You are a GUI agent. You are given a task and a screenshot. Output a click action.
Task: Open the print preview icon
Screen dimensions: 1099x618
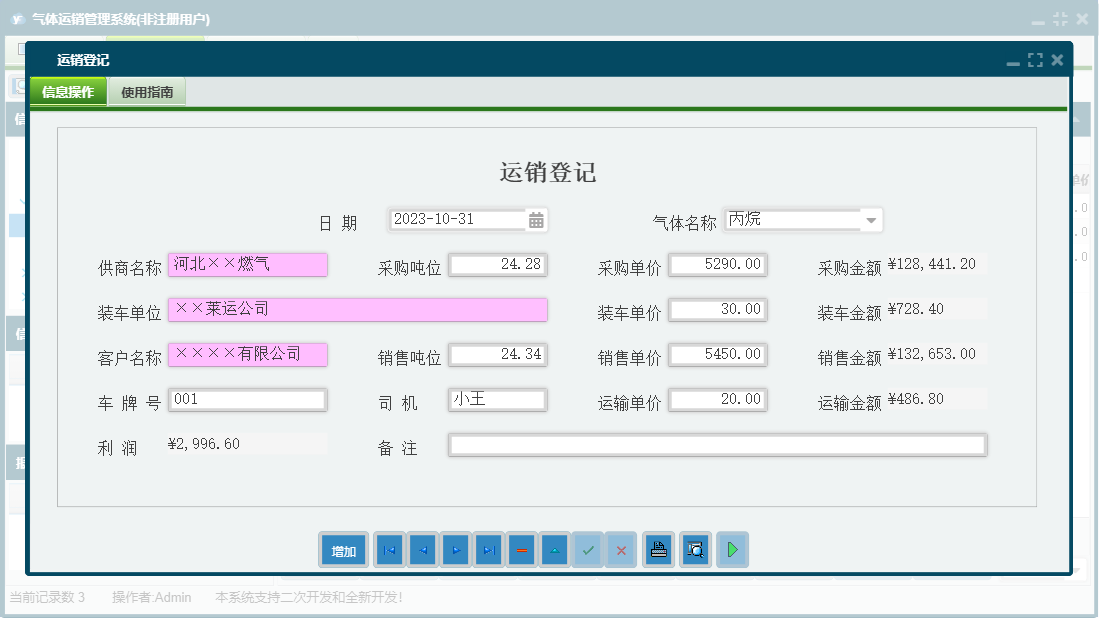point(695,549)
